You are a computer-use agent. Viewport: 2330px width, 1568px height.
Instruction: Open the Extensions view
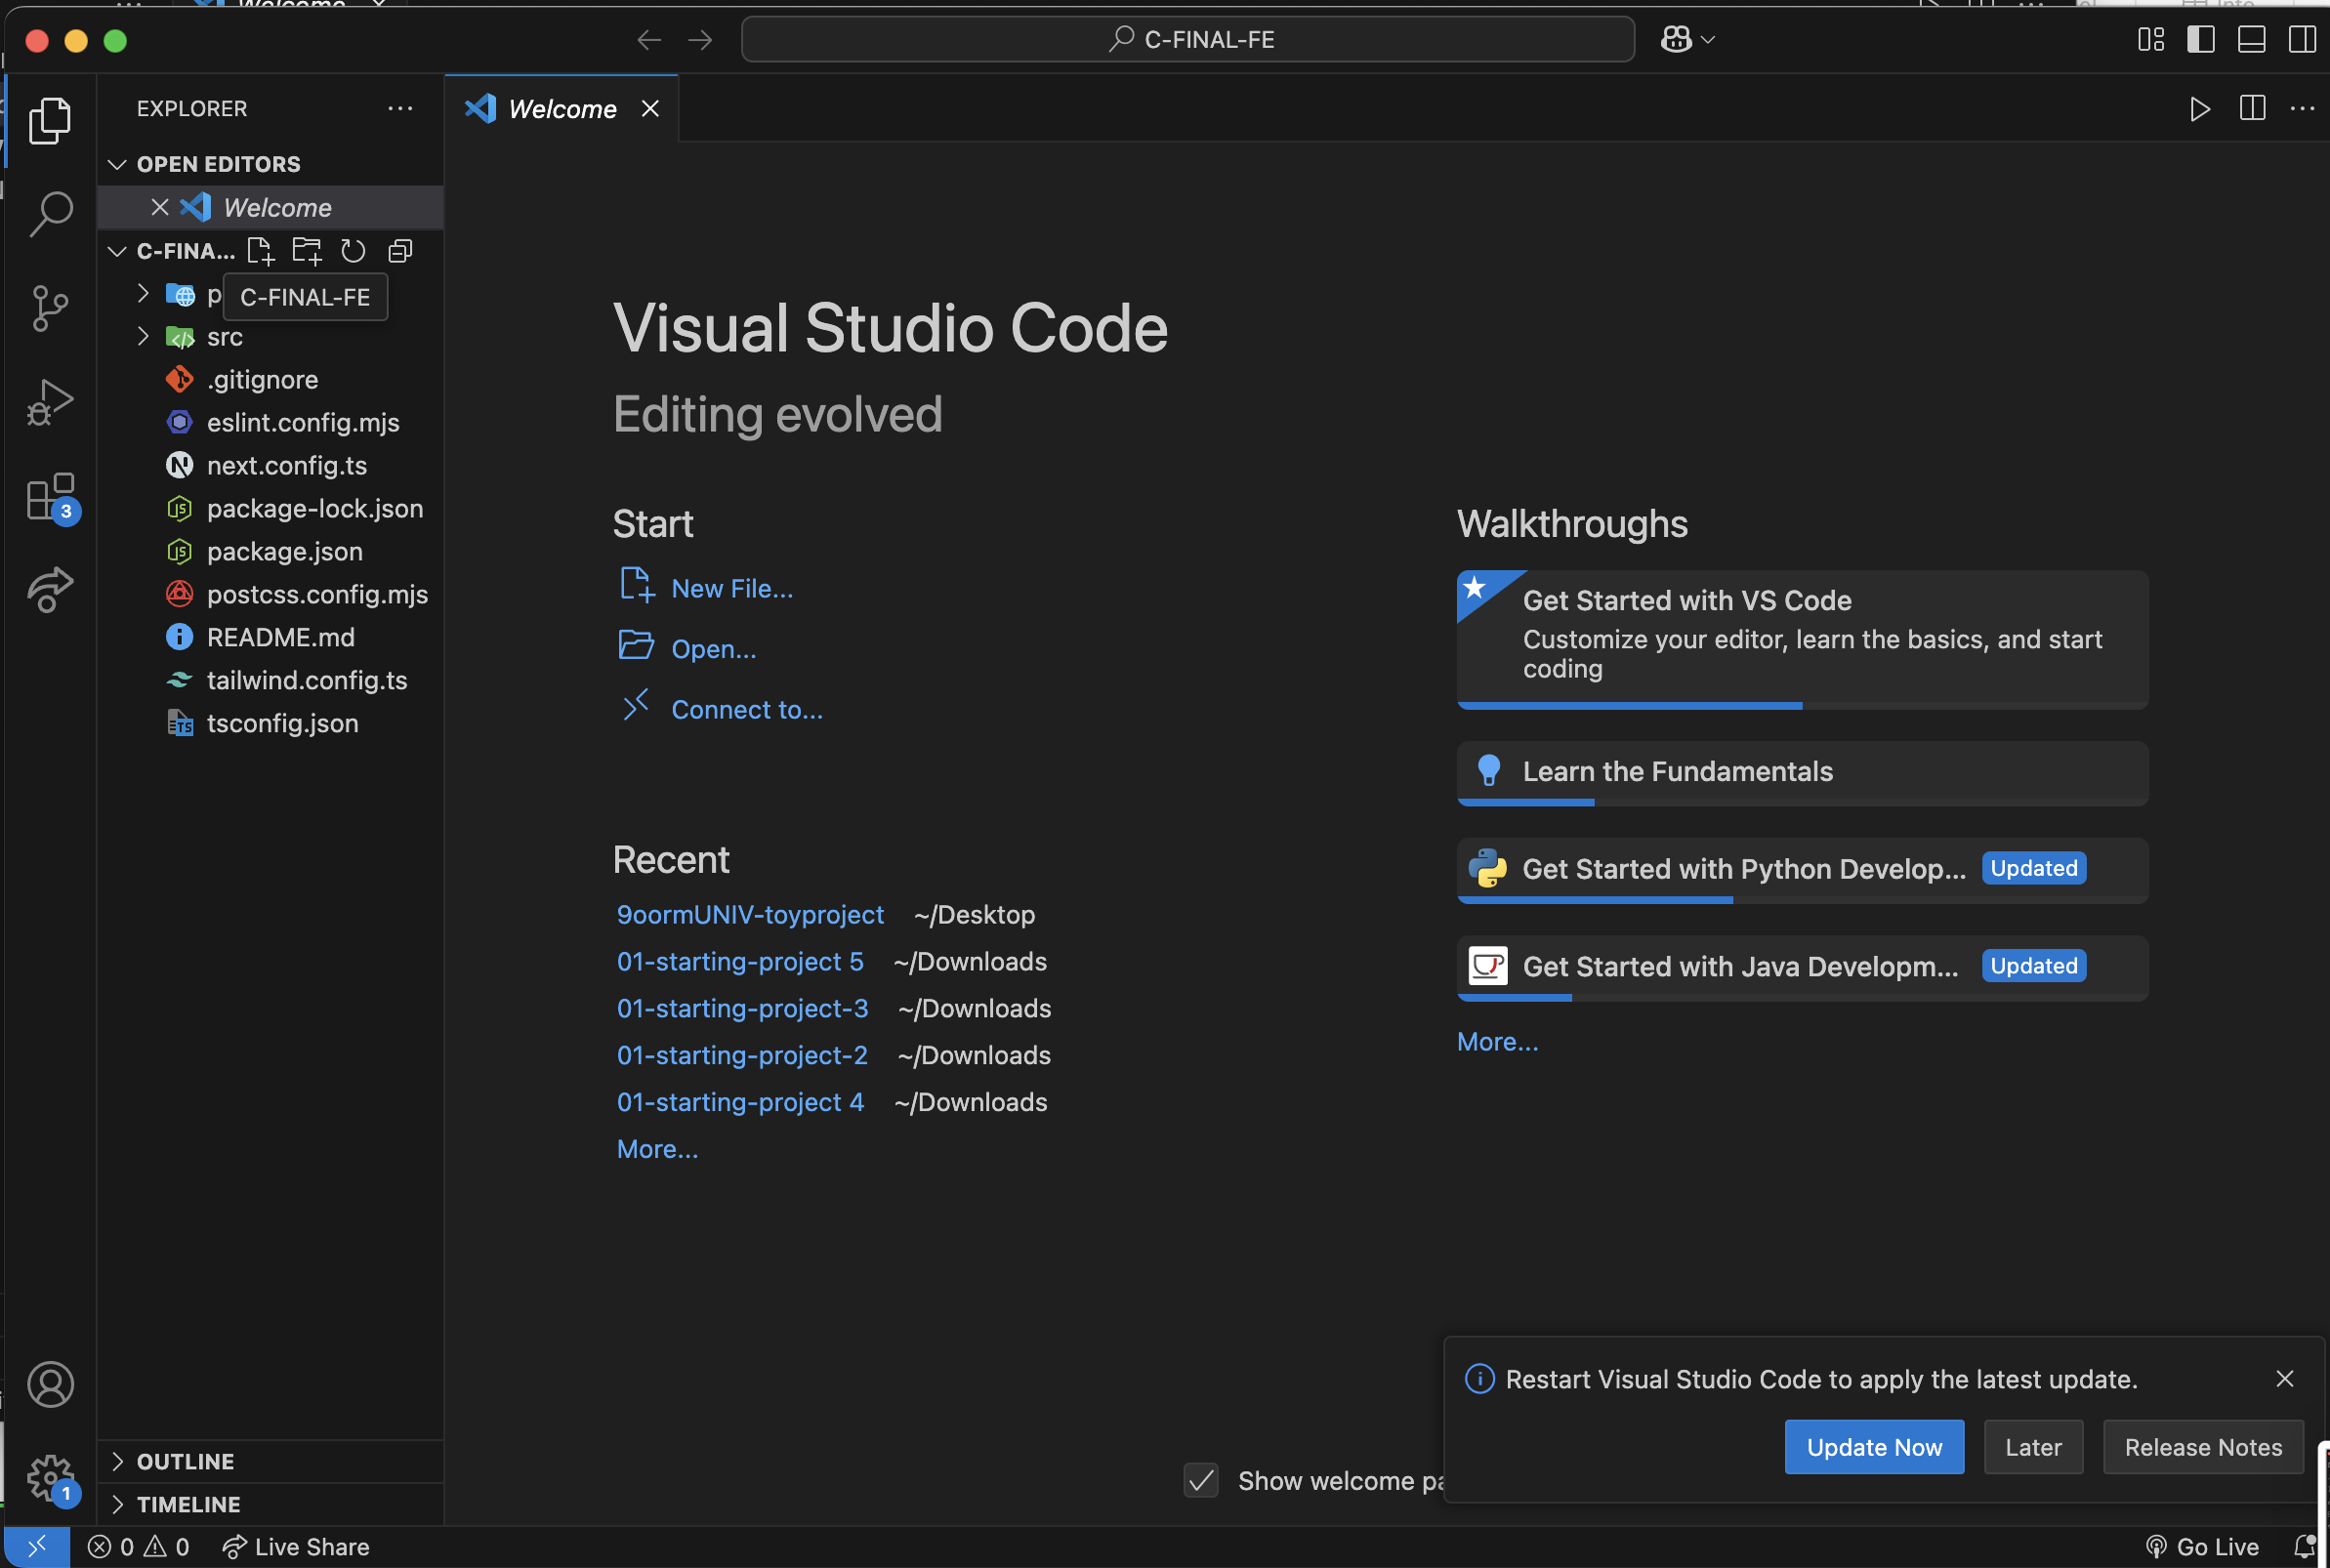point(50,497)
